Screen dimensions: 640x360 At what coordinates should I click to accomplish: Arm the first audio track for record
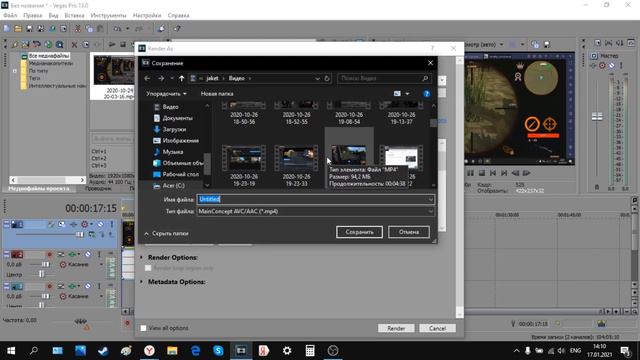click(50, 254)
